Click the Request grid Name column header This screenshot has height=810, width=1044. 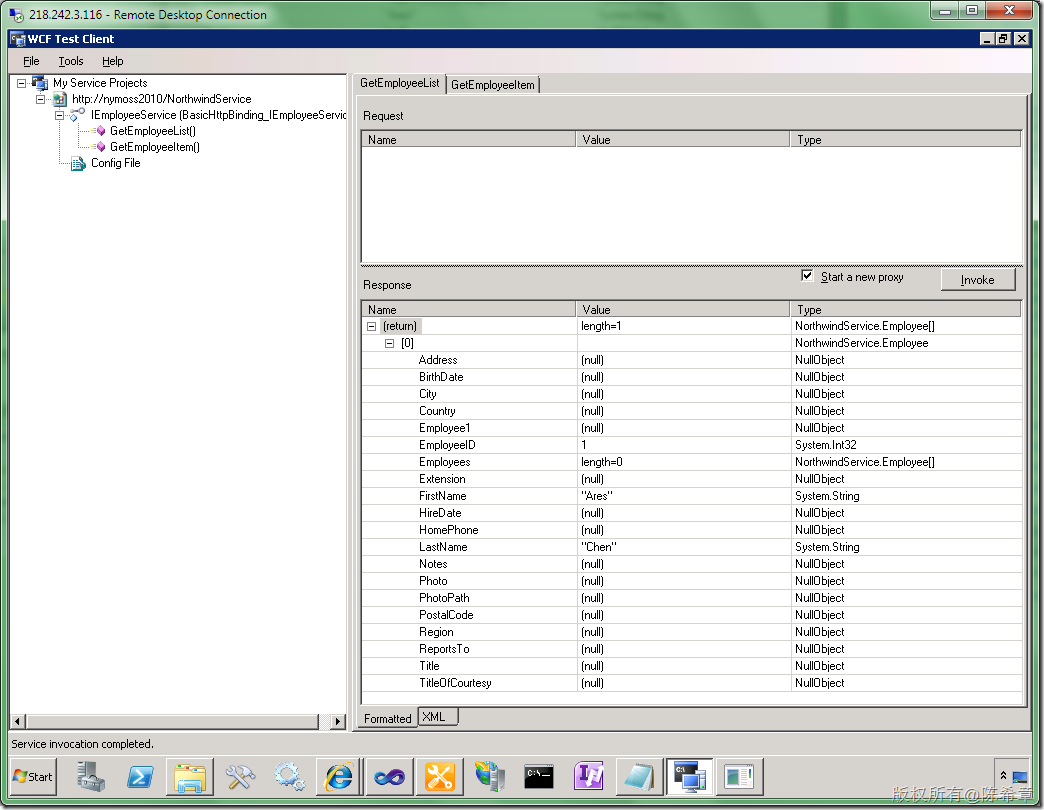point(469,140)
